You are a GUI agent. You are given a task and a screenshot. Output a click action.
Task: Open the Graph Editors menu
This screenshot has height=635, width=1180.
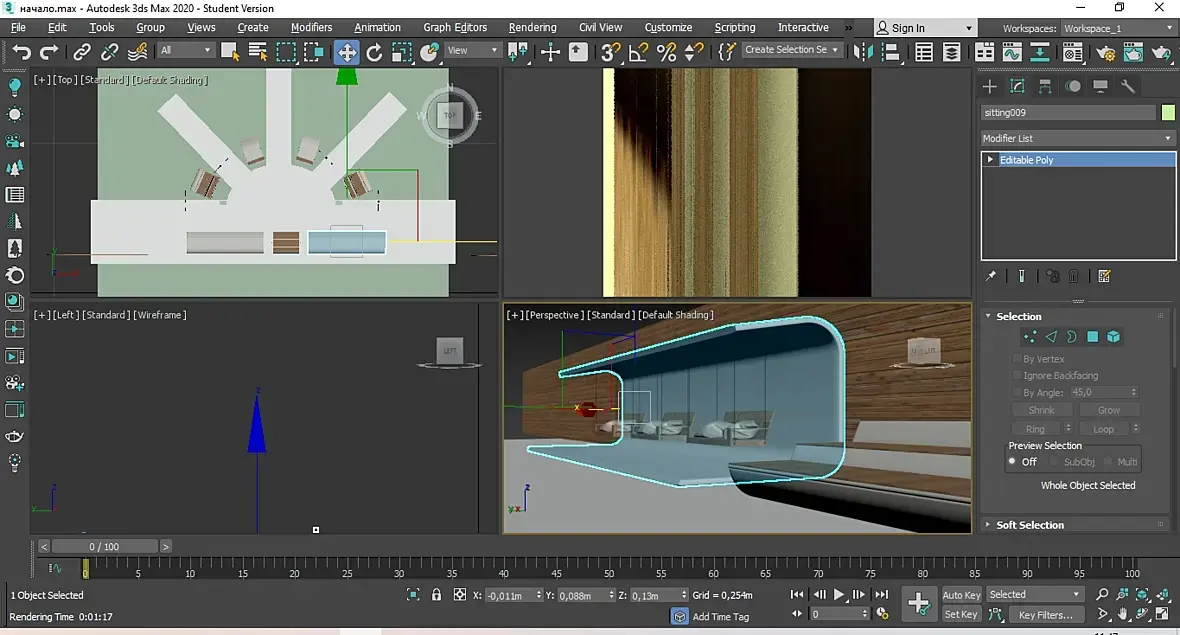coord(454,27)
